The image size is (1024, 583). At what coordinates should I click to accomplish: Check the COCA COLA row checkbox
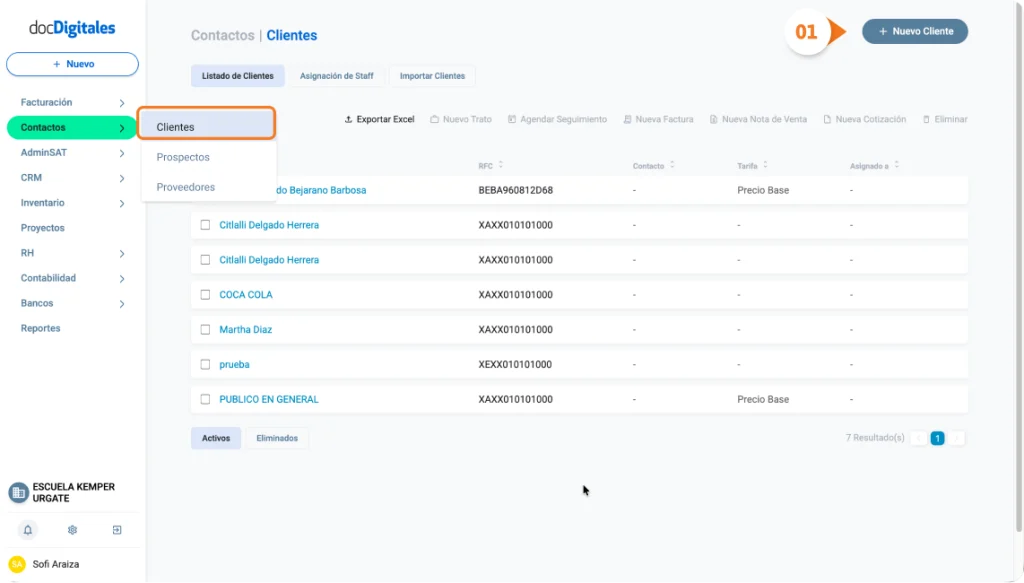[205, 294]
